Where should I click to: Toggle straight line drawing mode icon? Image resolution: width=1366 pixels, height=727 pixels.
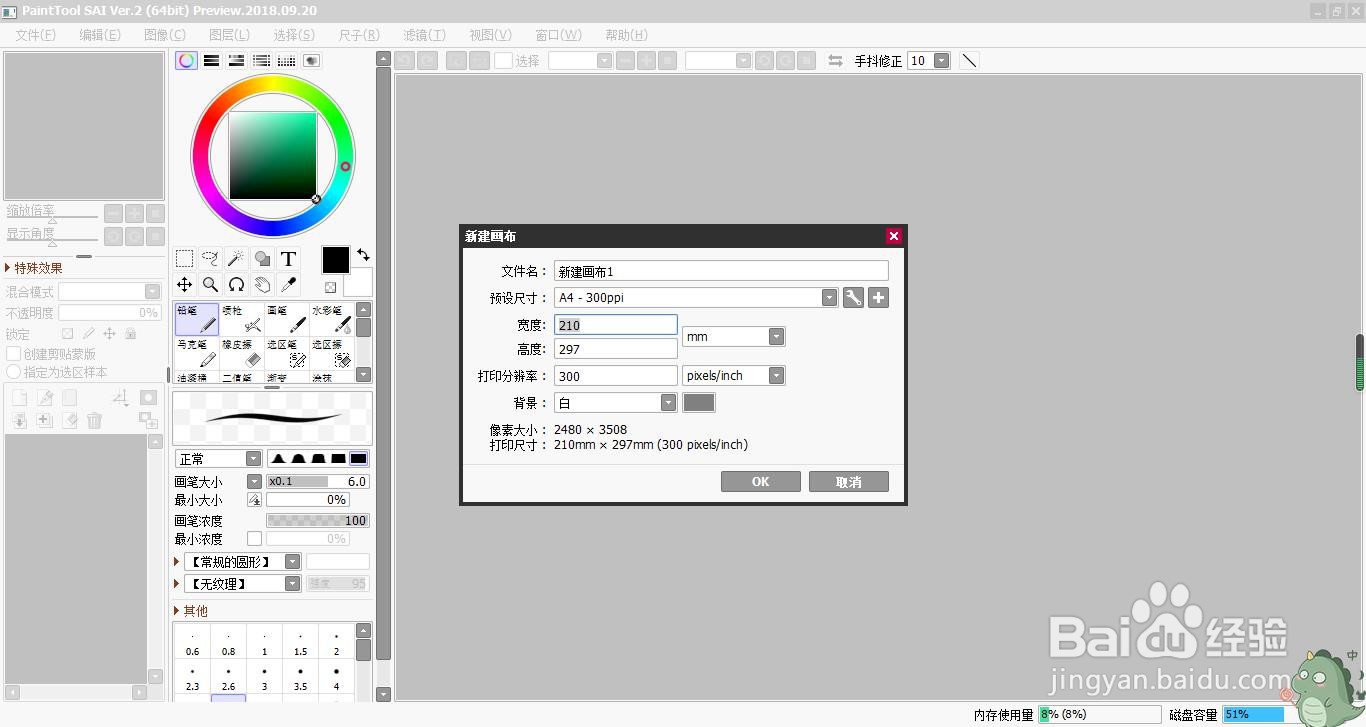[969, 61]
